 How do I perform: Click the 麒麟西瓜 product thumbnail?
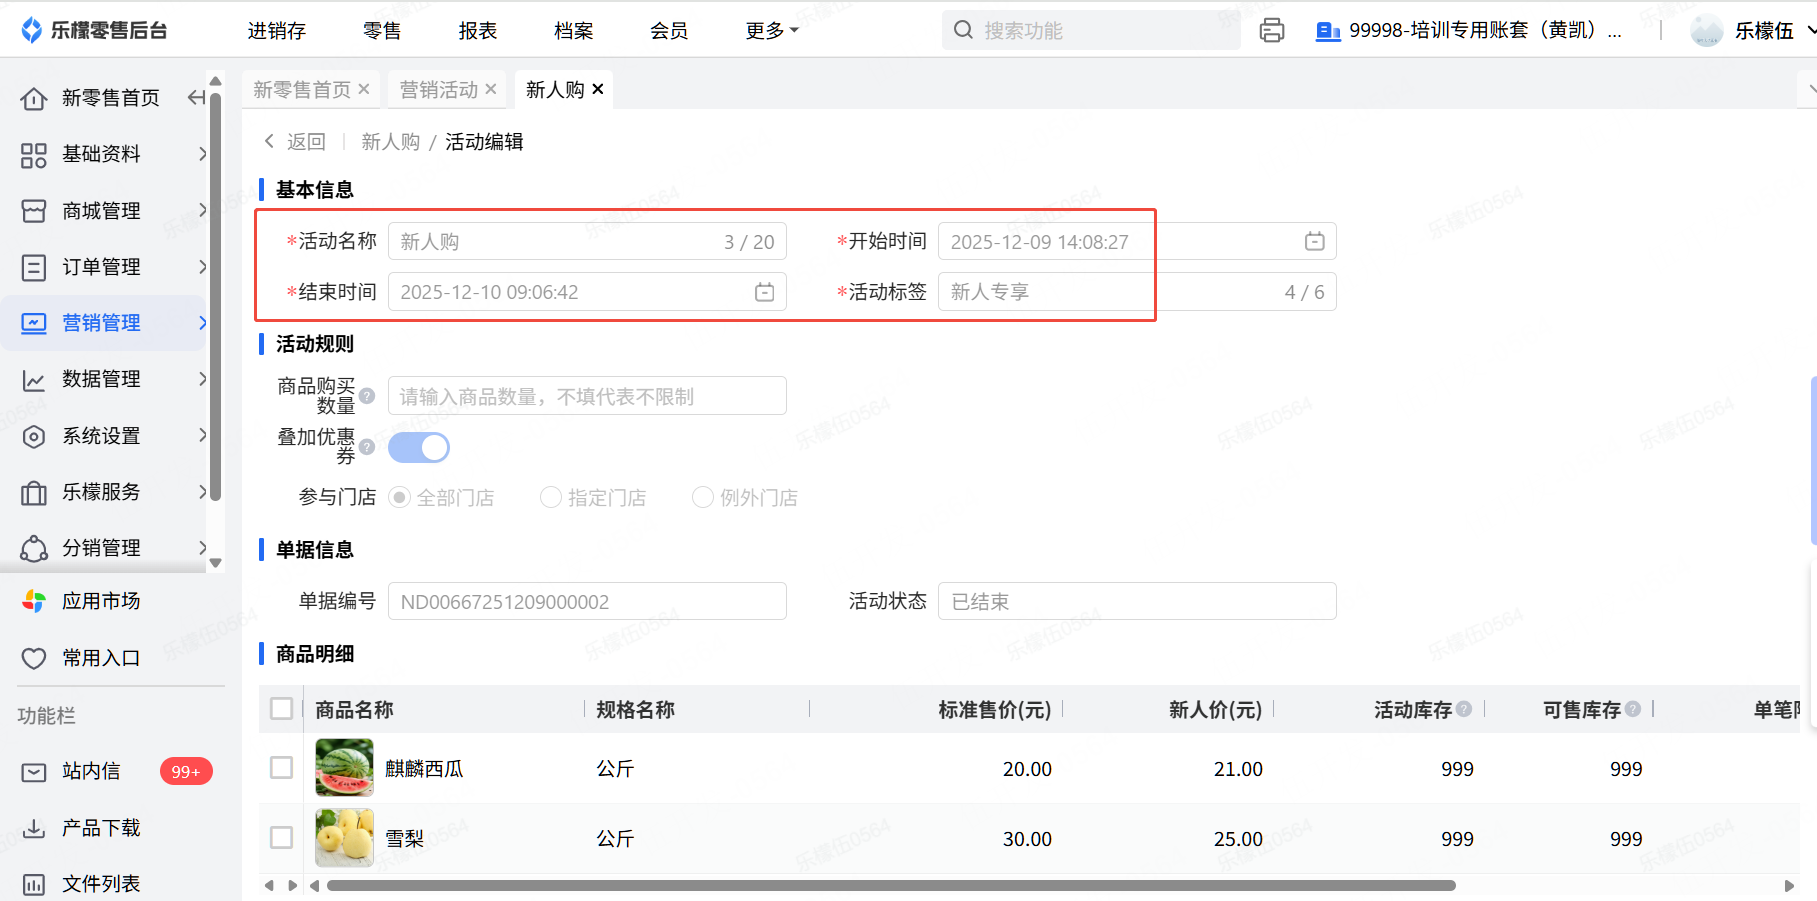tap(344, 768)
